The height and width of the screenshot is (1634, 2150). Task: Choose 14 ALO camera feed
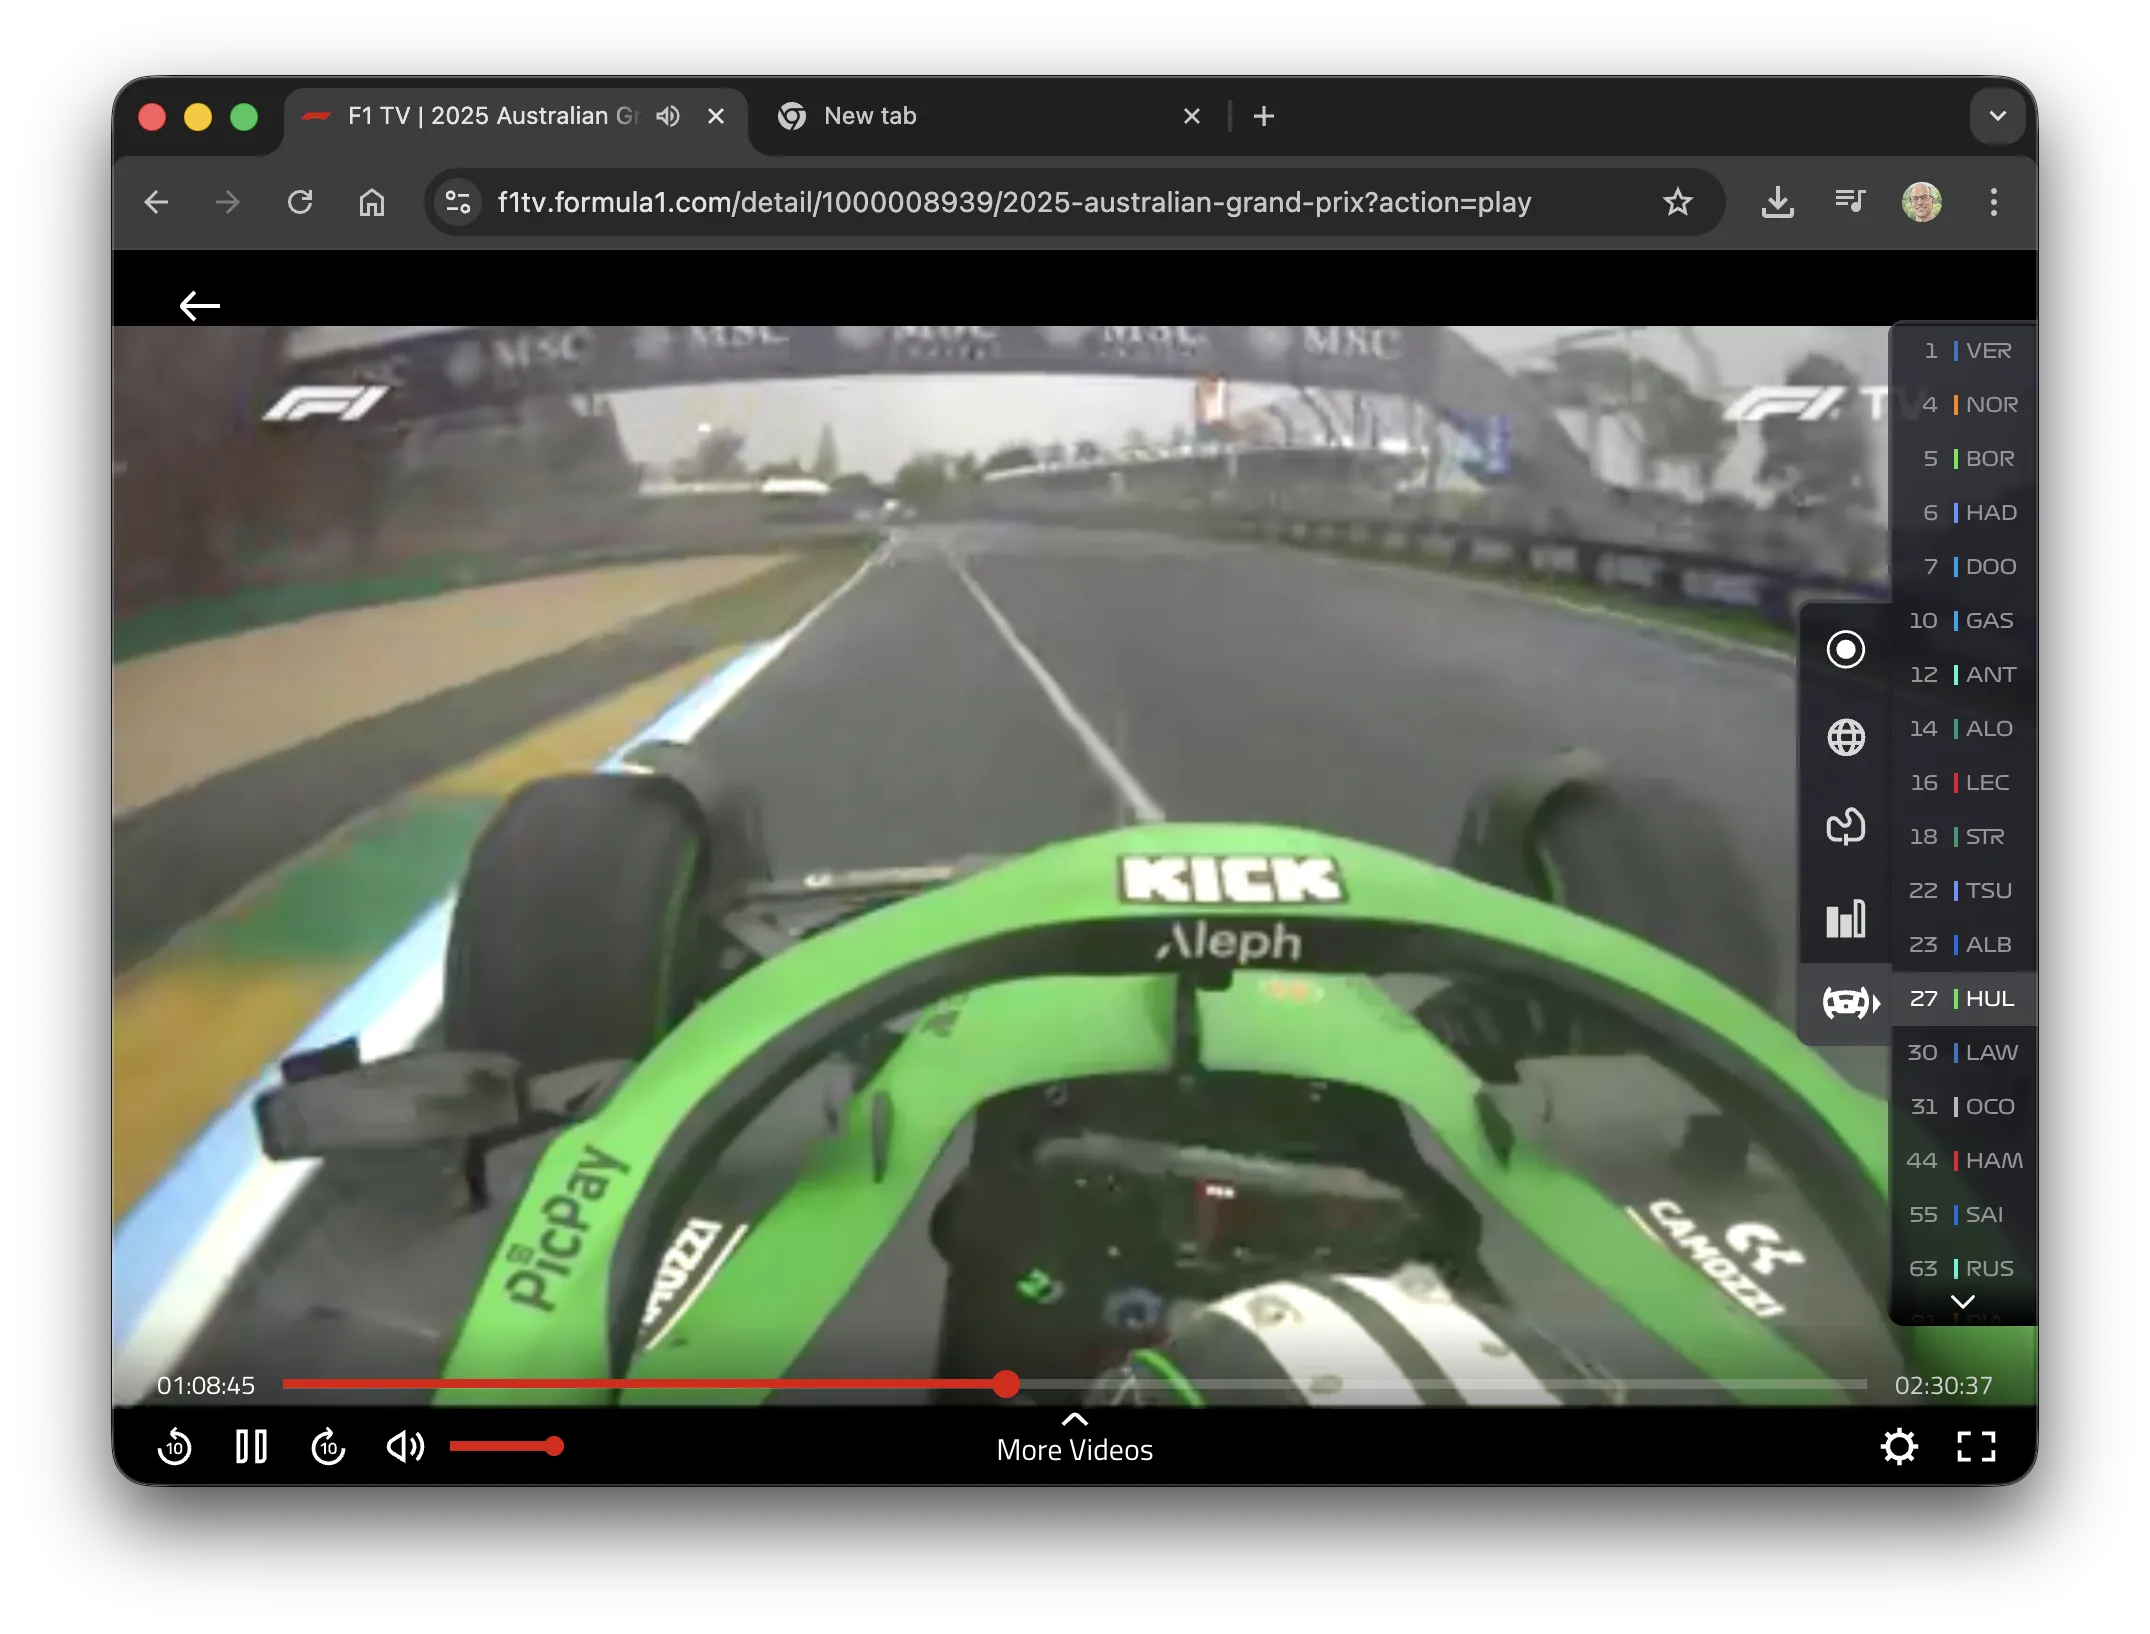click(1965, 728)
